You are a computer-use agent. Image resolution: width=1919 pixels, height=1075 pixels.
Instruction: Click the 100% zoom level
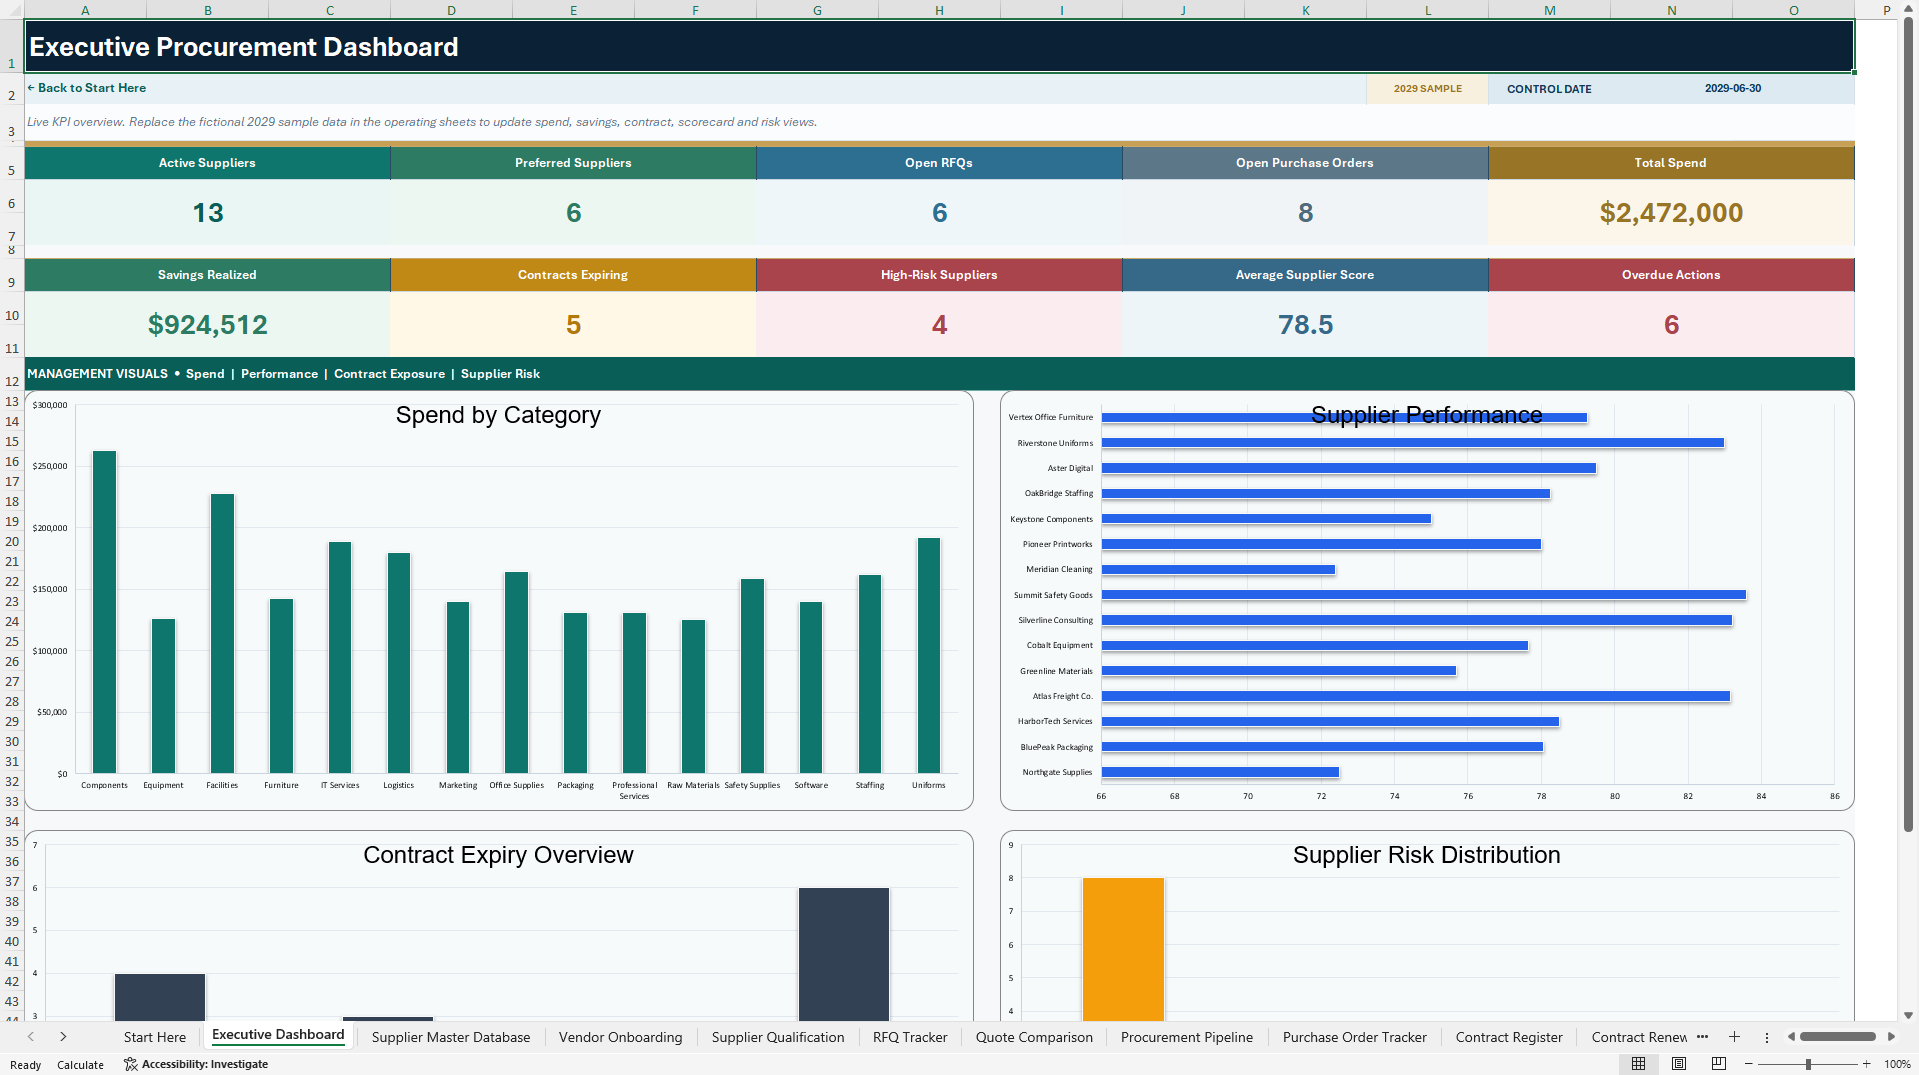(x=1897, y=1064)
